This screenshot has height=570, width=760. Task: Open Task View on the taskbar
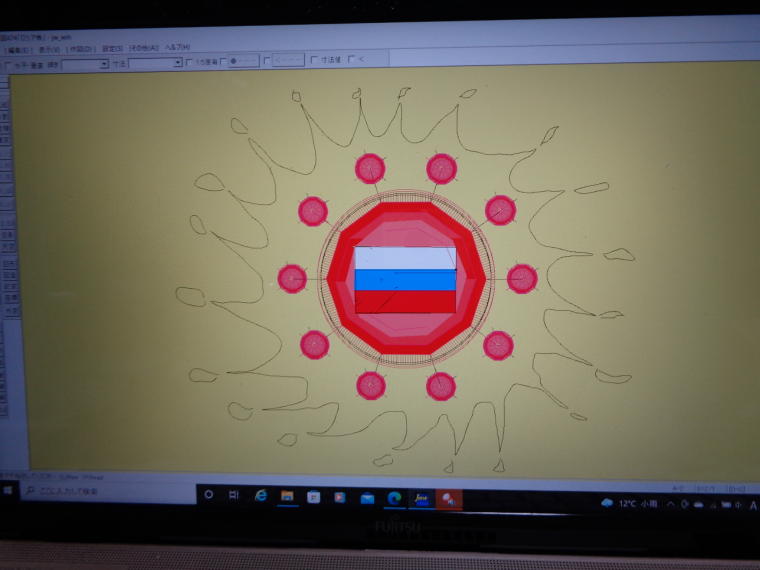click(234, 495)
